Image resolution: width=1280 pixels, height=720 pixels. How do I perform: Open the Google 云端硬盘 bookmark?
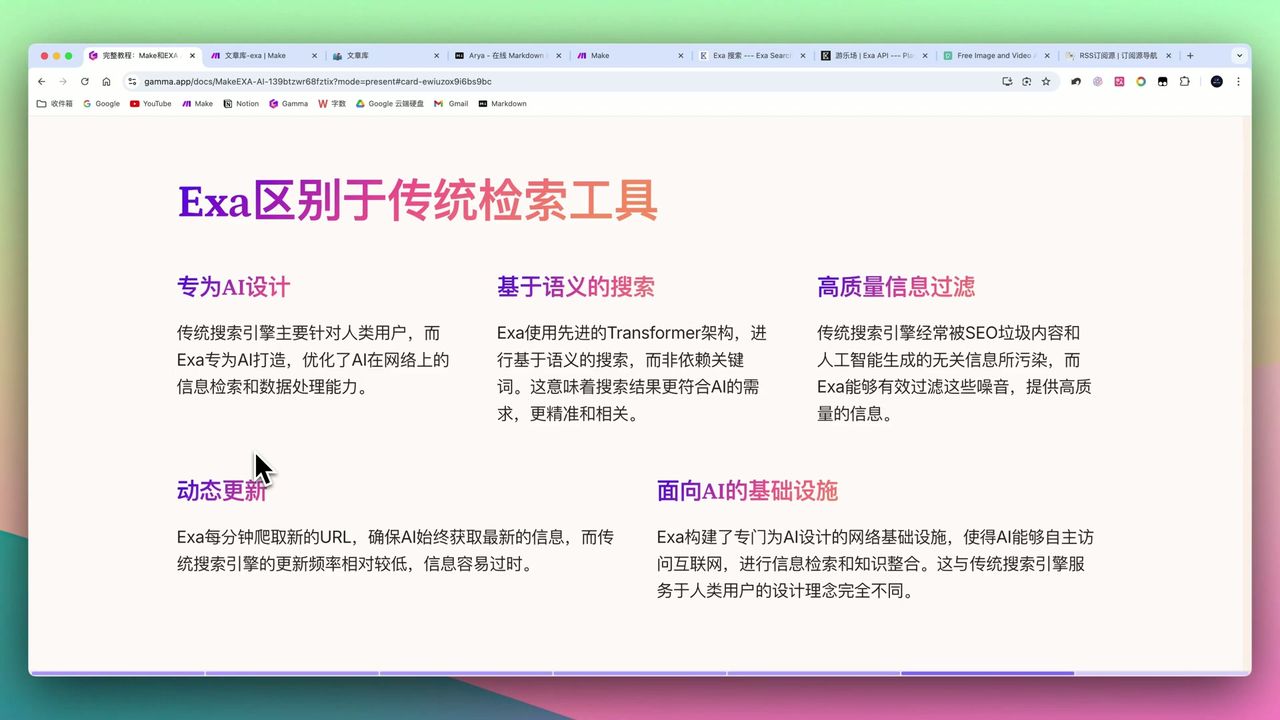389,103
